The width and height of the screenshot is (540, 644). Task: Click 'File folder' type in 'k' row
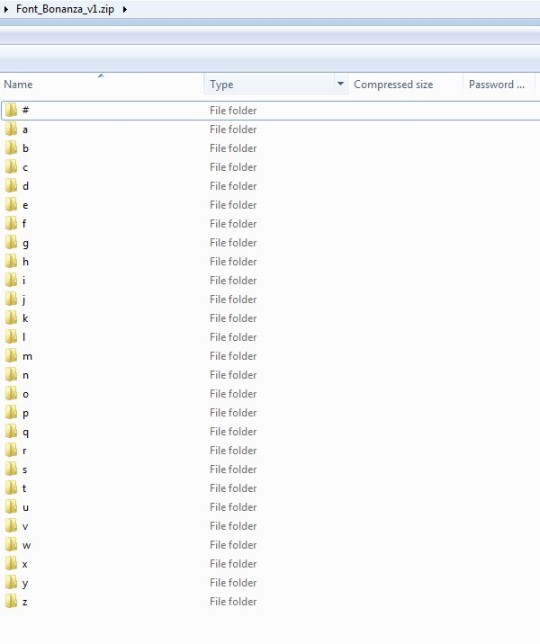pos(233,318)
